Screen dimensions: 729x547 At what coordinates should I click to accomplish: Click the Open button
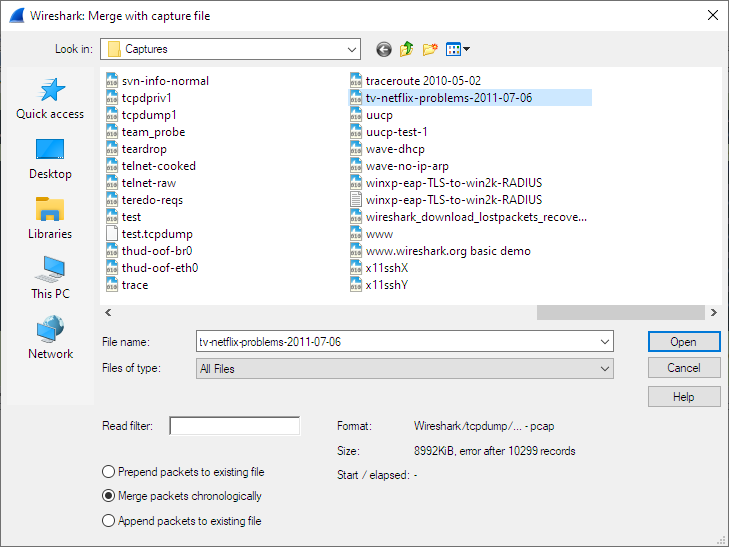pyautogui.click(x=684, y=342)
